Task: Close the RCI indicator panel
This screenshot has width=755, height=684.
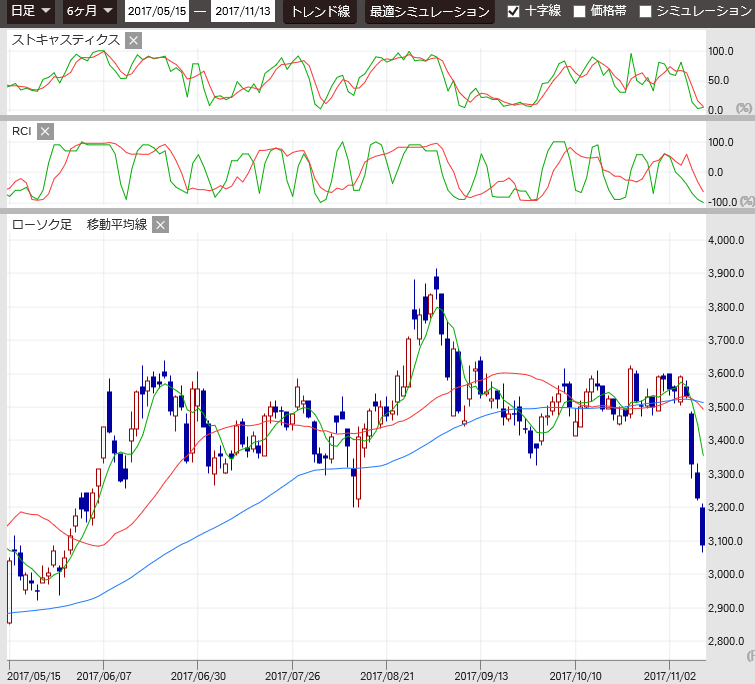Action: click(x=45, y=131)
